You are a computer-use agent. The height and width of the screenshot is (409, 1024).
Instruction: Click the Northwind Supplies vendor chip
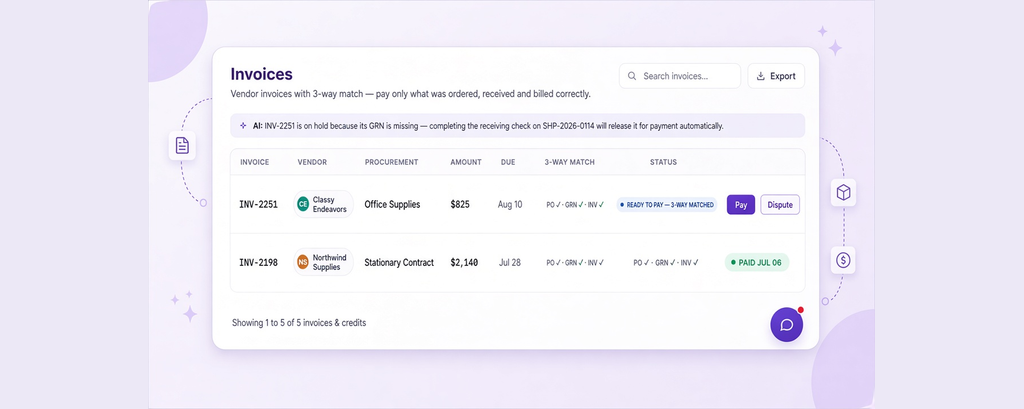(323, 262)
